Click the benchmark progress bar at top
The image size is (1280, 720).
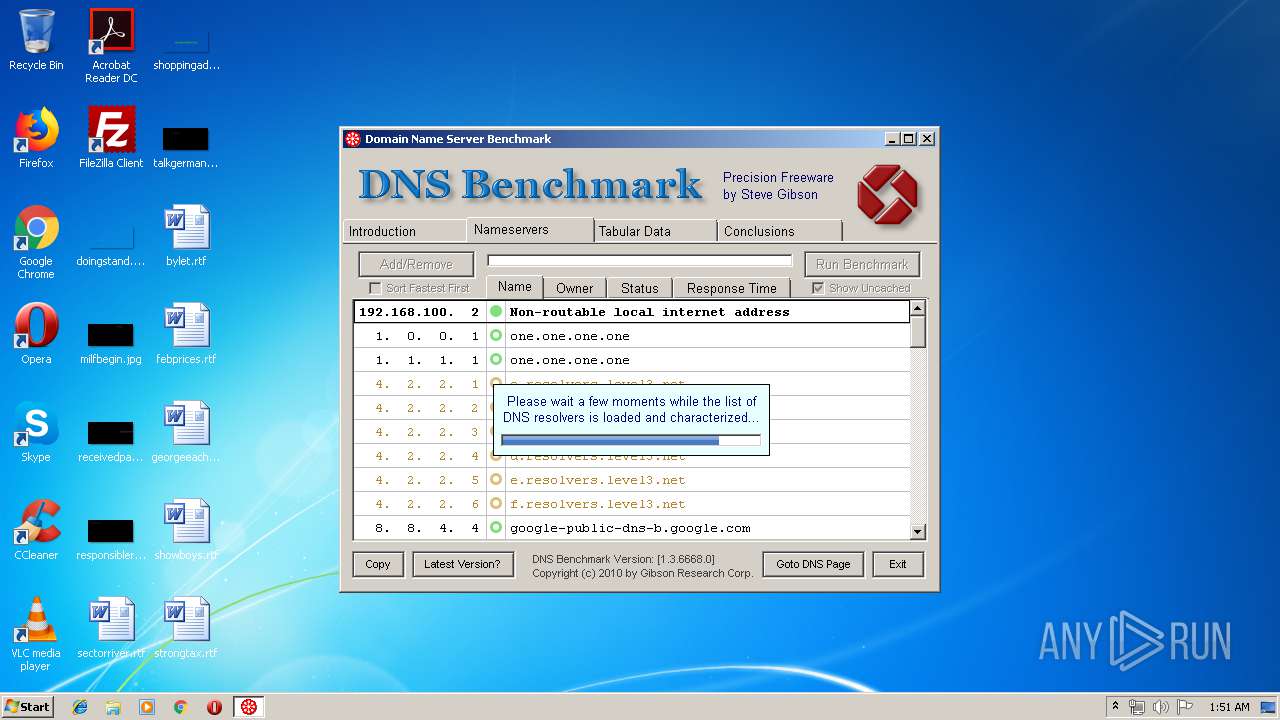click(x=640, y=261)
